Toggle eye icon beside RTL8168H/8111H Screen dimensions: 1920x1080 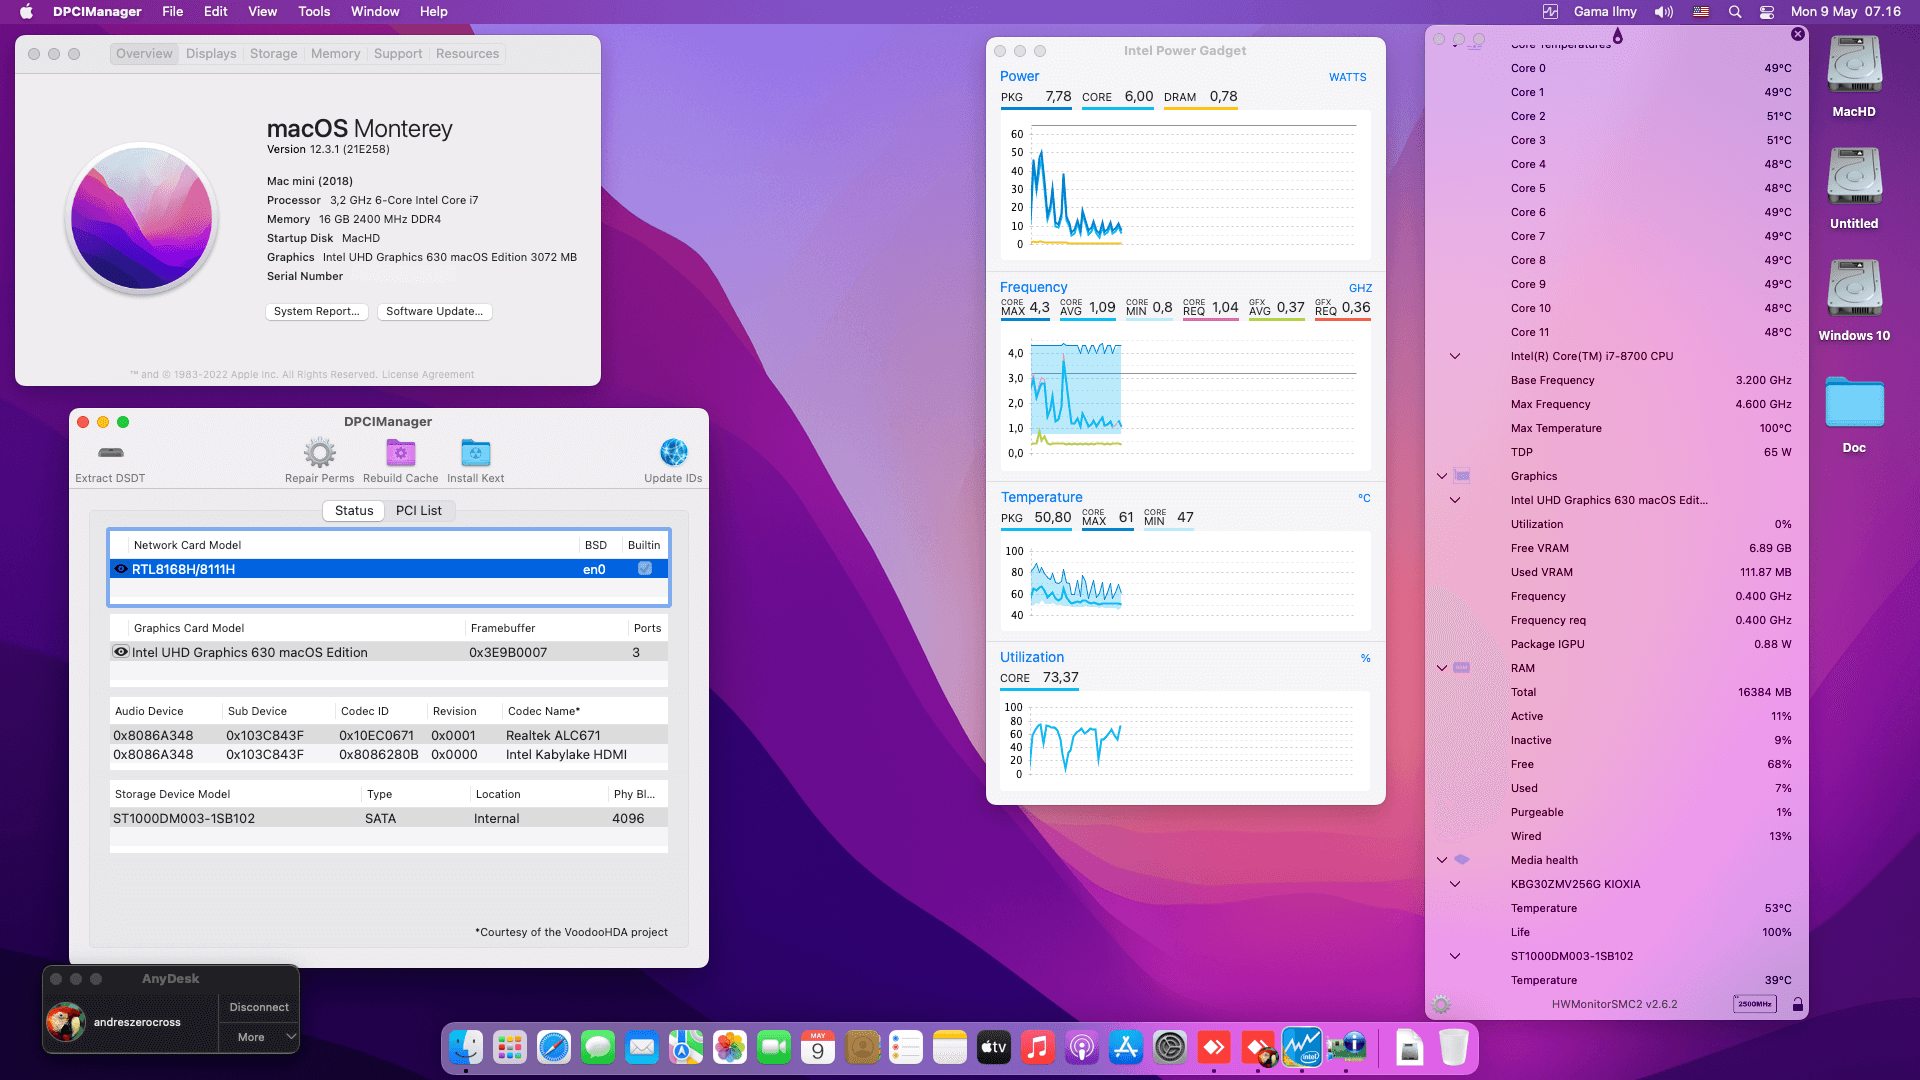click(121, 569)
